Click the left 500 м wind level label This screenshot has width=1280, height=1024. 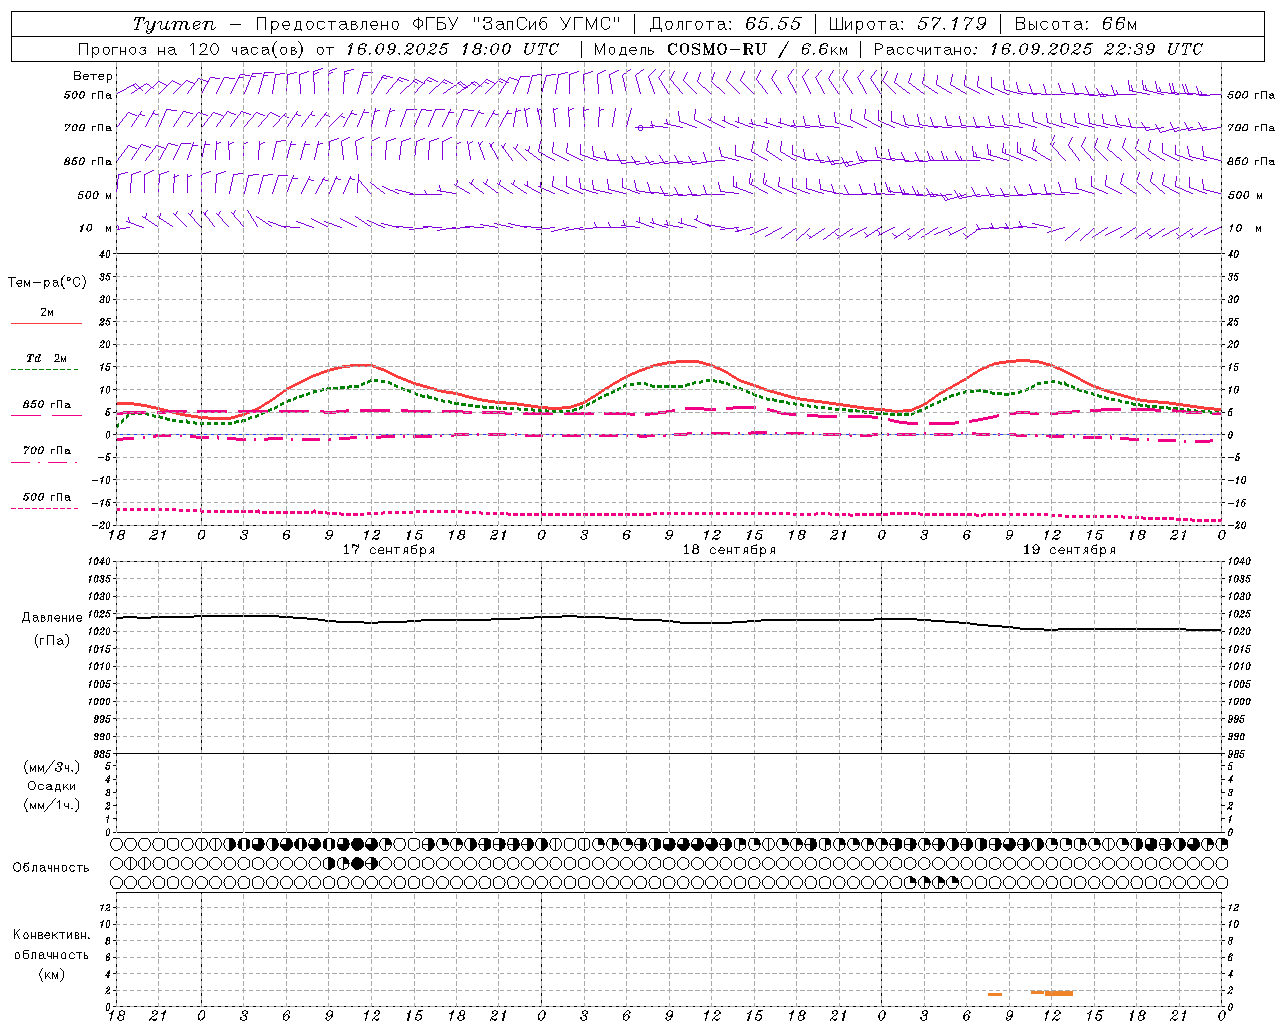[x=95, y=195]
